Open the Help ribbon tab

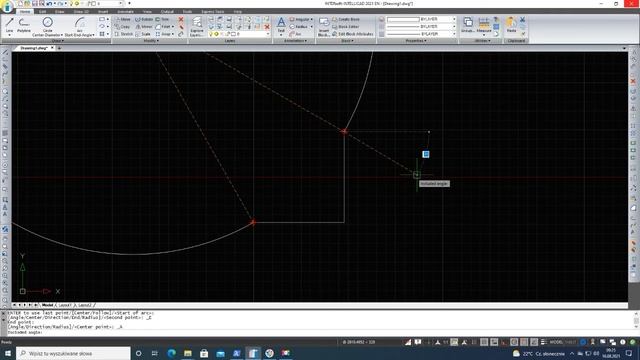tap(238, 11)
